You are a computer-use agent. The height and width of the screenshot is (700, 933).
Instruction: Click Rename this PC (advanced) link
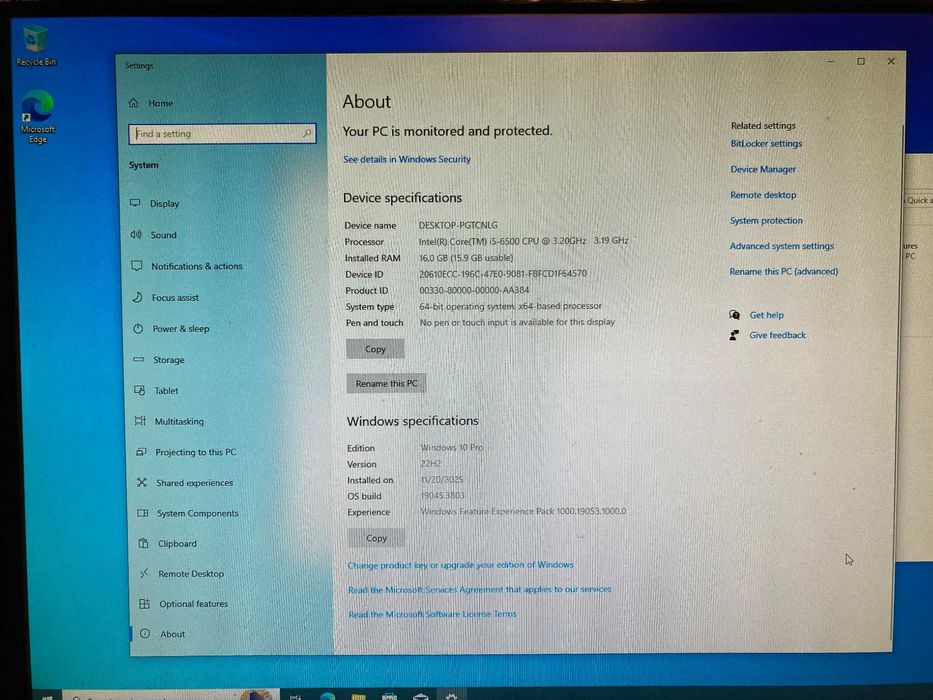[x=783, y=271]
